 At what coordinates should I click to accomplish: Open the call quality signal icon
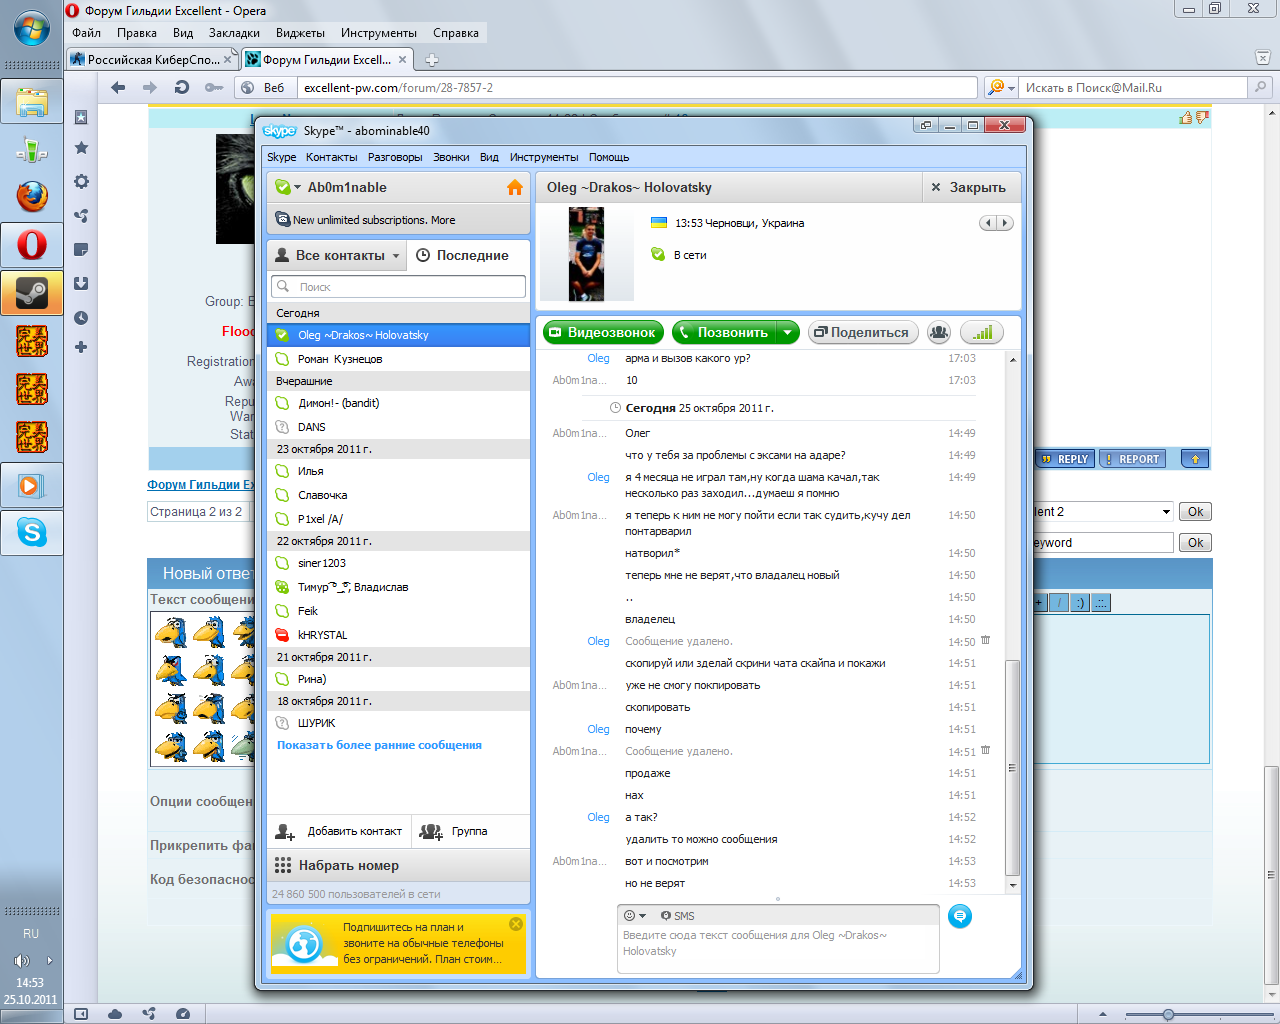[x=982, y=333]
